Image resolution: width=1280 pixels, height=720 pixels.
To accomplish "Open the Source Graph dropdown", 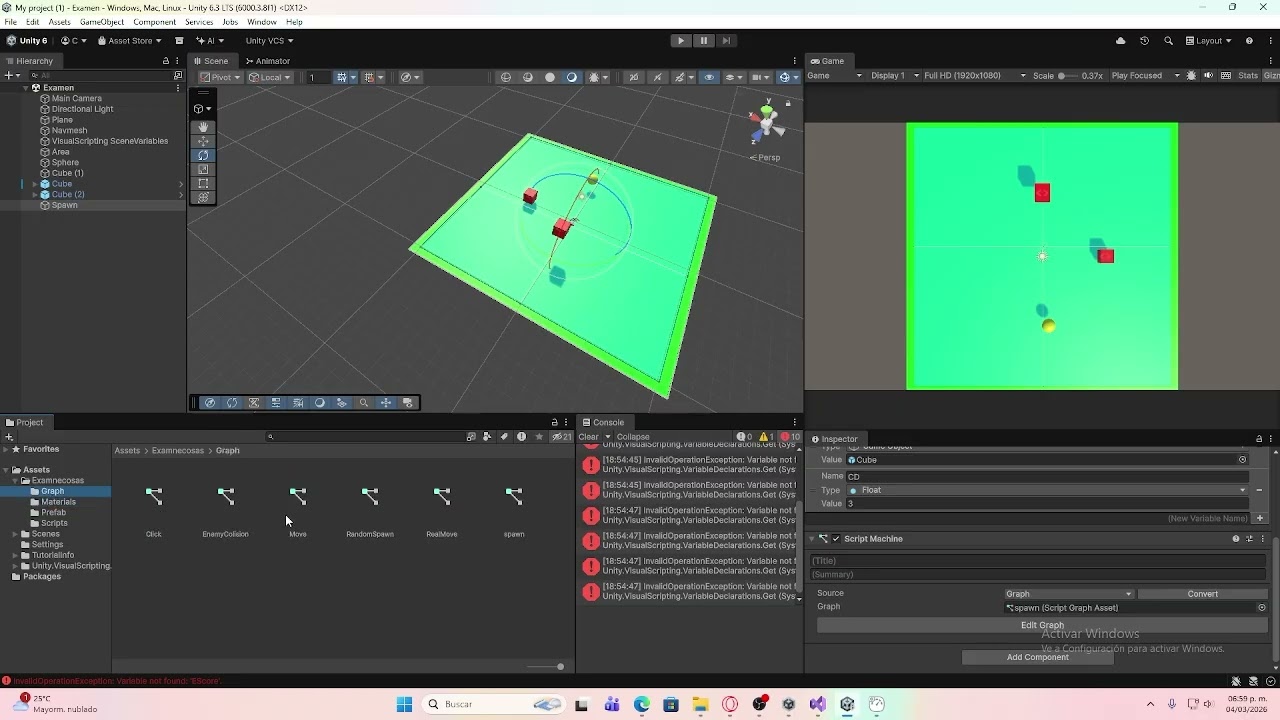I will click(x=1069, y=594).
